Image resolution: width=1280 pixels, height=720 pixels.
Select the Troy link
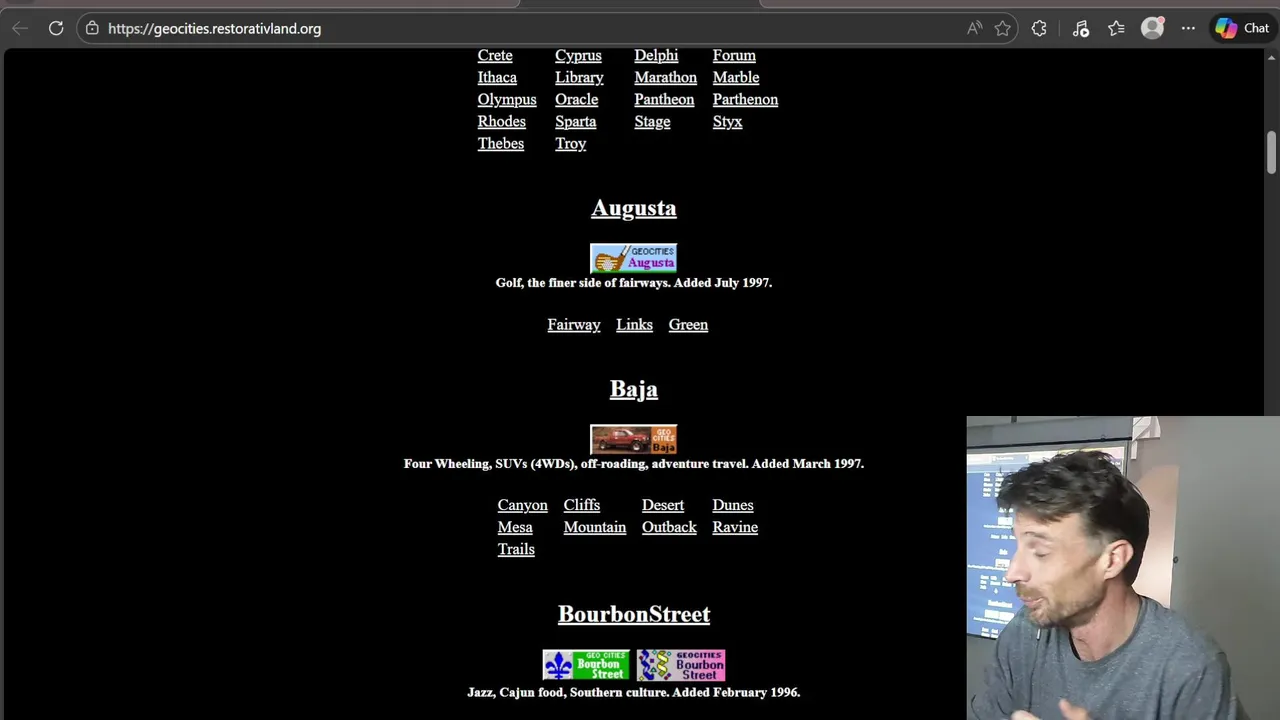click(x=570, y=143)
